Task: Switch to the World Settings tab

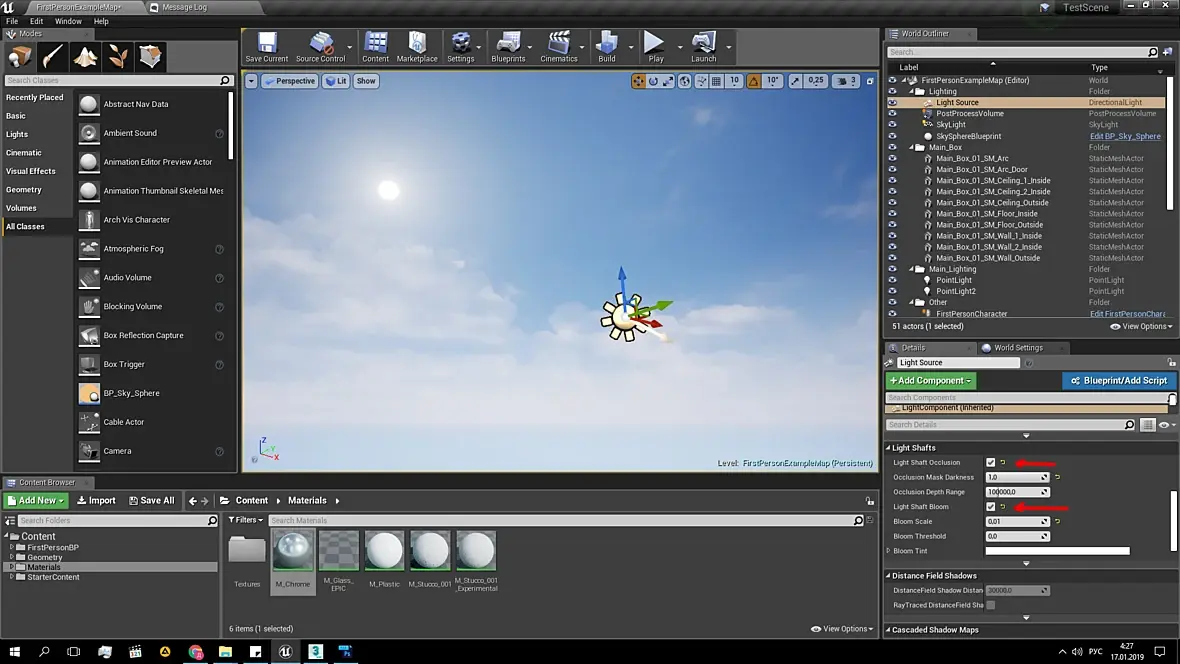Action: tap(1017, 348)
